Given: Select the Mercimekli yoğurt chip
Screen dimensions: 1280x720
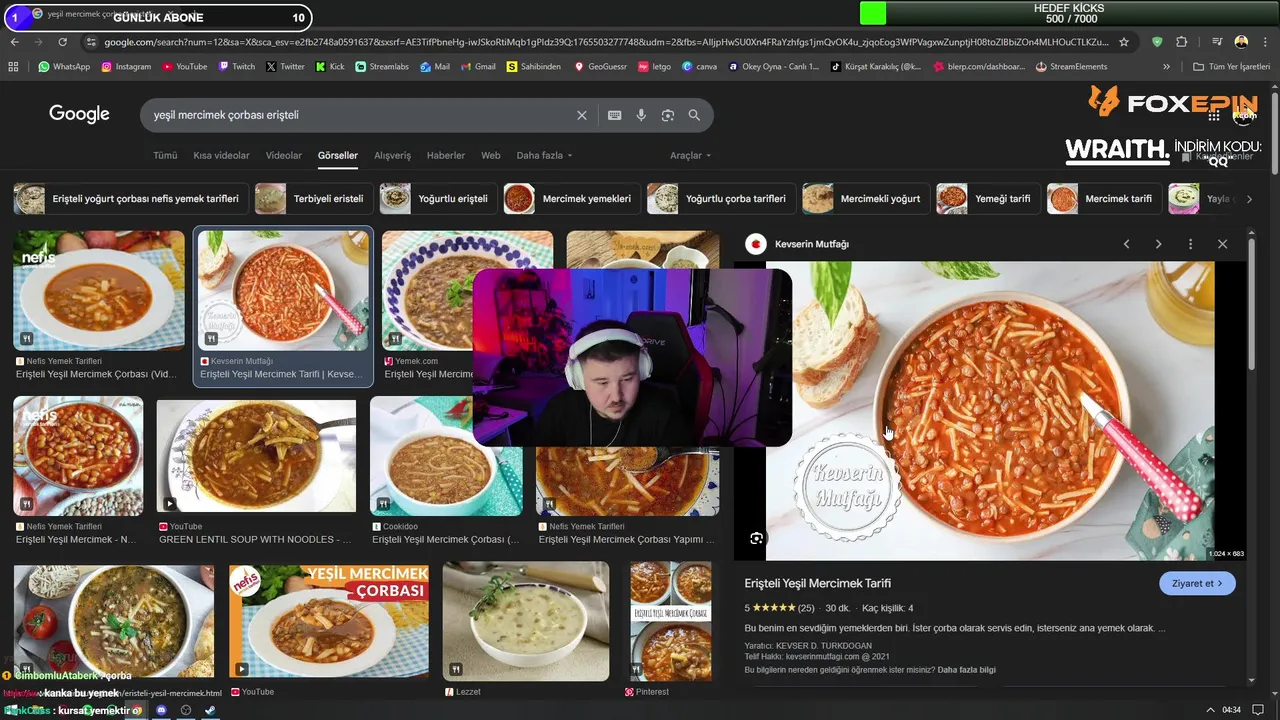Looking at the screenshot, I should pyautogui.click(x=866, y=199).
